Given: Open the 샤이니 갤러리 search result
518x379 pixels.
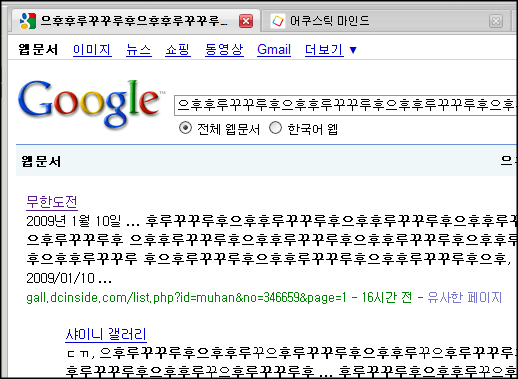Looking at the screenshot, I should [x=106, y=334].
